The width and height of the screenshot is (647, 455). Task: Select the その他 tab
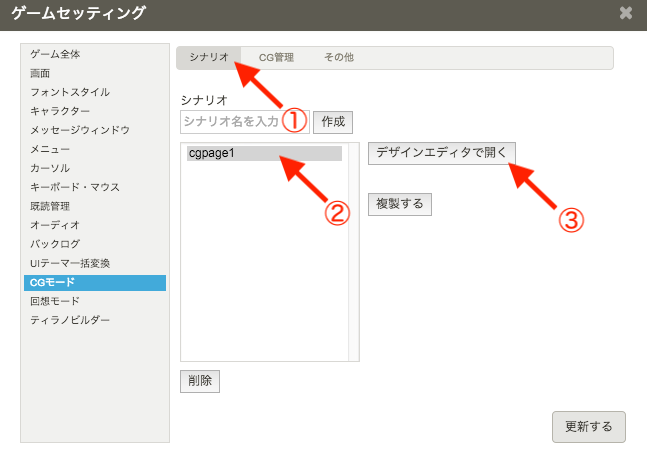[x=338, y=58]
